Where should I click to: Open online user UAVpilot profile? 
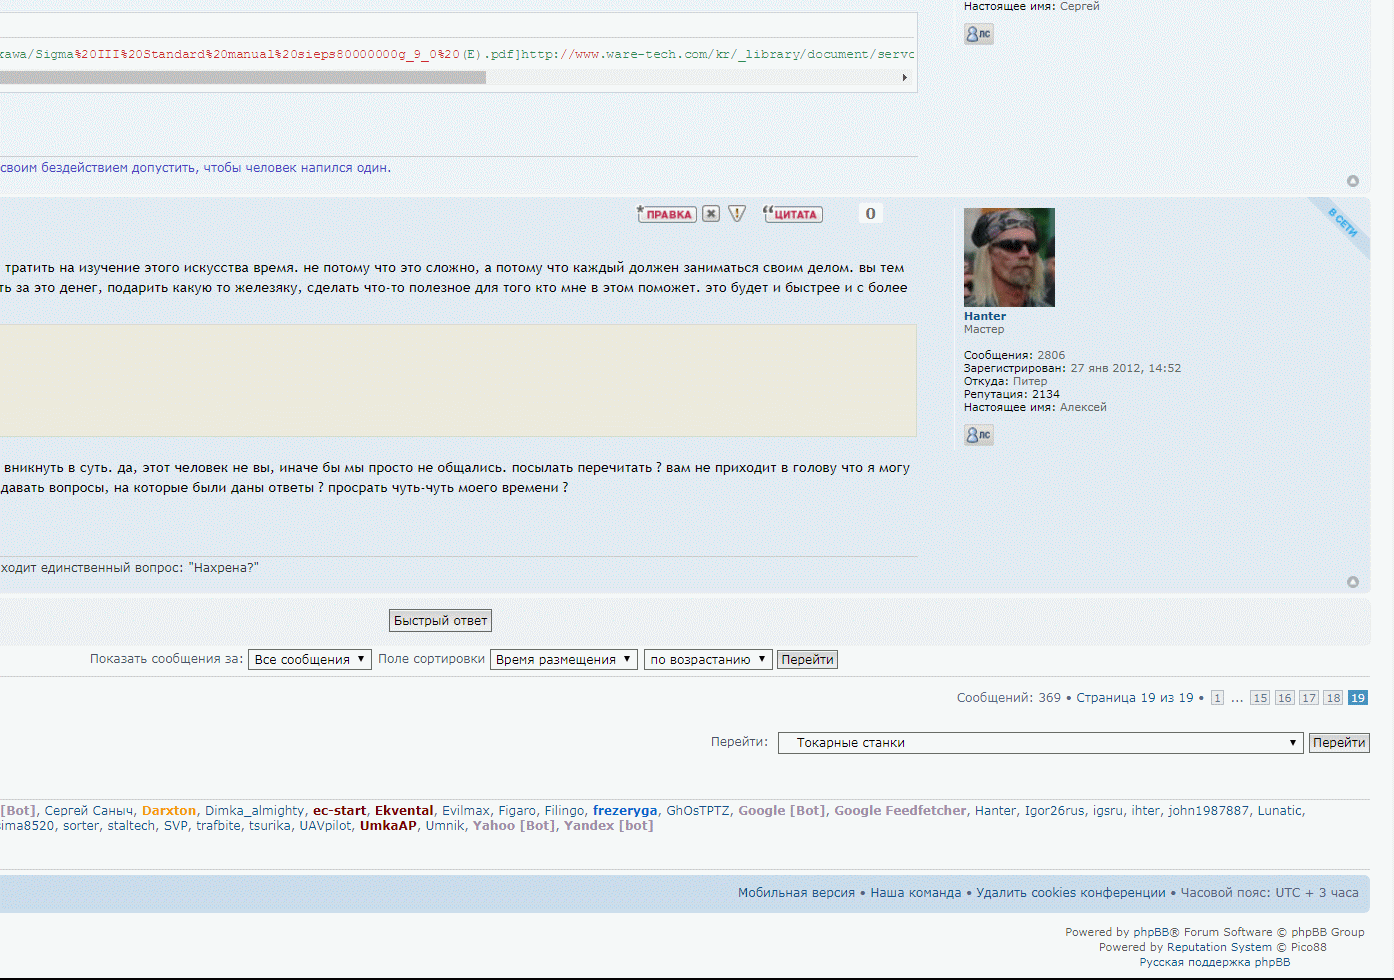(325, 826)
